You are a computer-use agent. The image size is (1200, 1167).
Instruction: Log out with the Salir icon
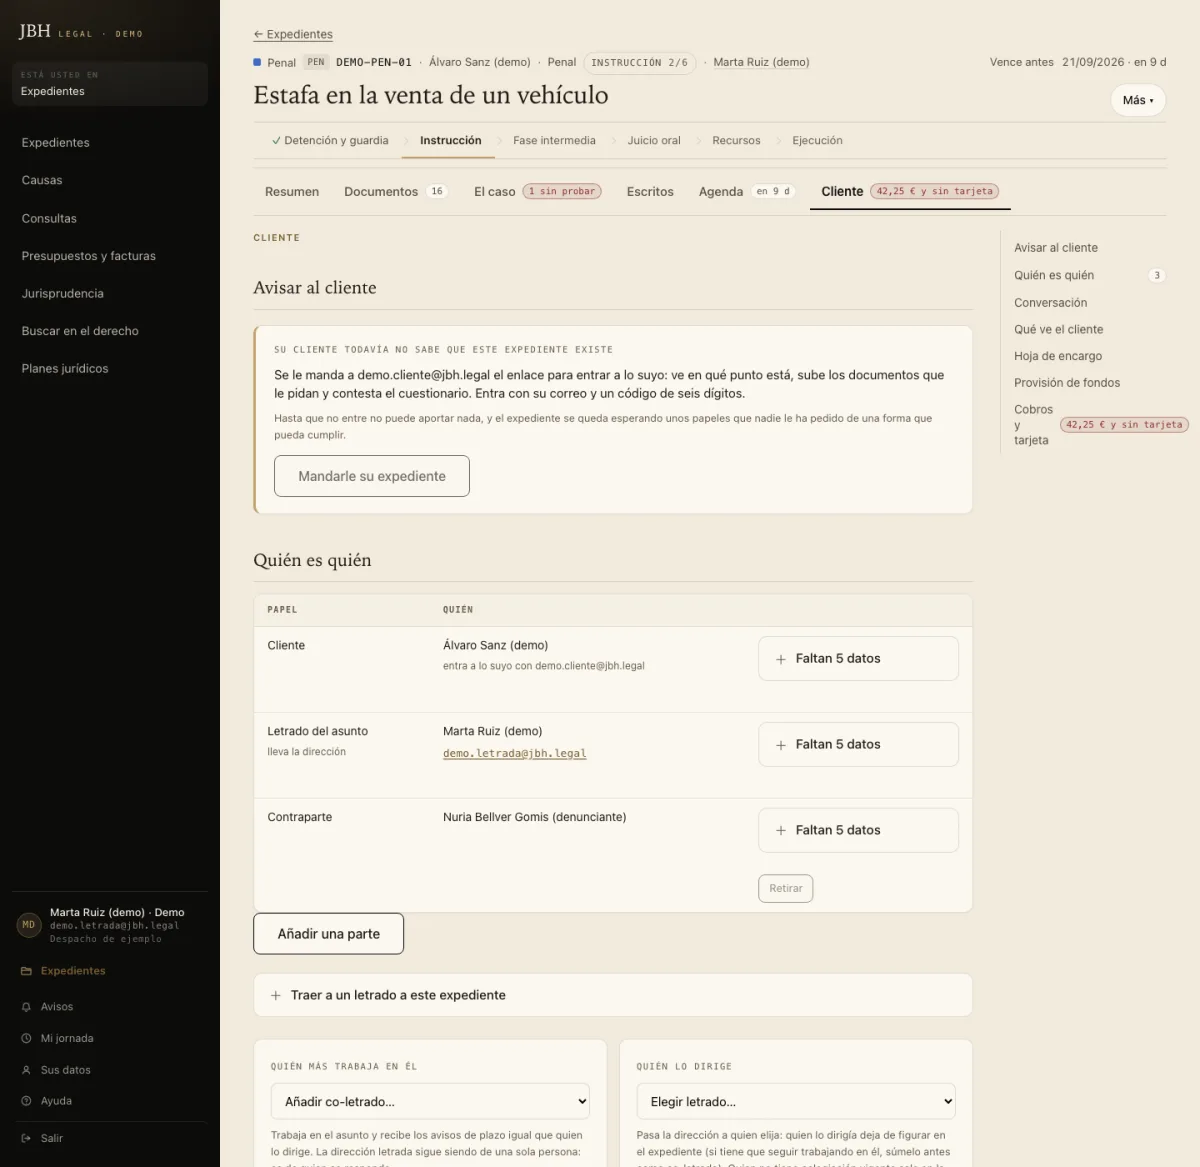coord(26,1138)
